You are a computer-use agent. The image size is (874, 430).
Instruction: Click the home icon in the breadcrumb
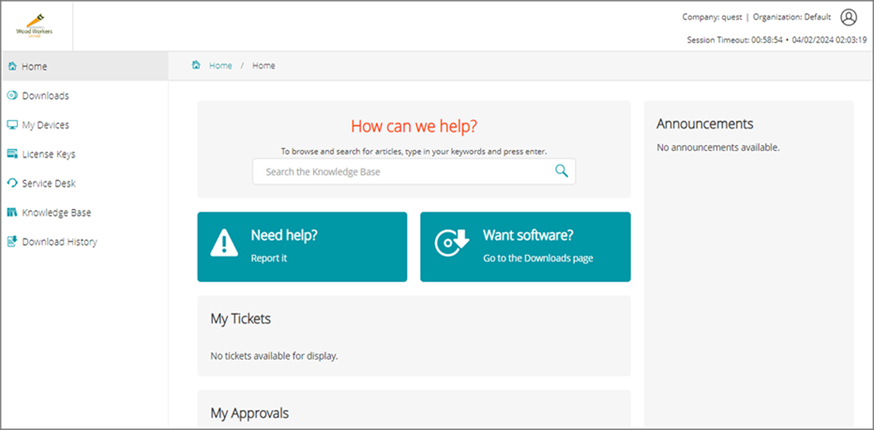click(196, 65)
